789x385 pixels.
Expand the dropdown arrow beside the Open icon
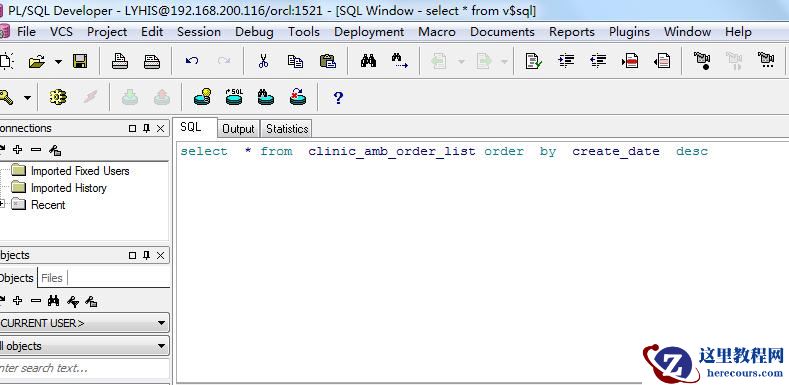(58, 62)
